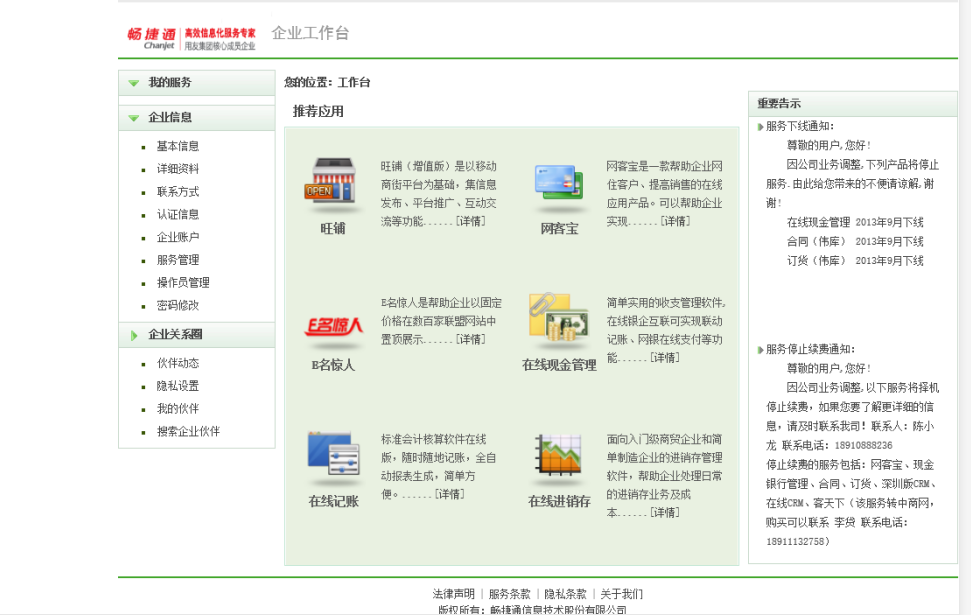The width and height of the screenshot is (971, 615).
Task: Go to 密码修改 page
Action: (x=178, y=305)
